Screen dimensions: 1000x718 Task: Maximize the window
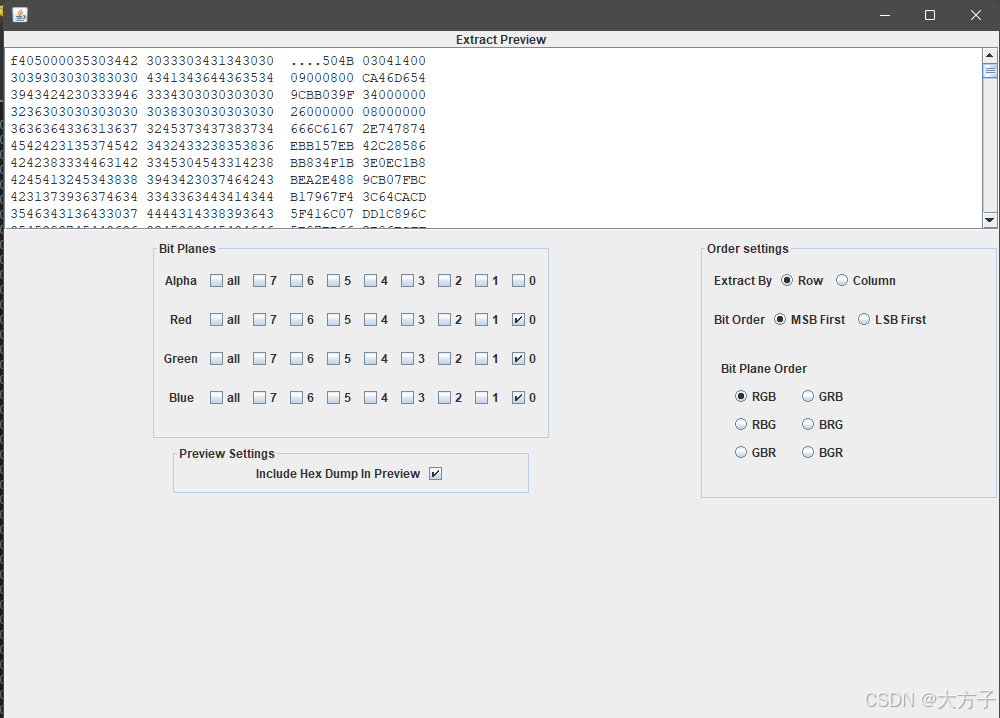coord(930,15)
